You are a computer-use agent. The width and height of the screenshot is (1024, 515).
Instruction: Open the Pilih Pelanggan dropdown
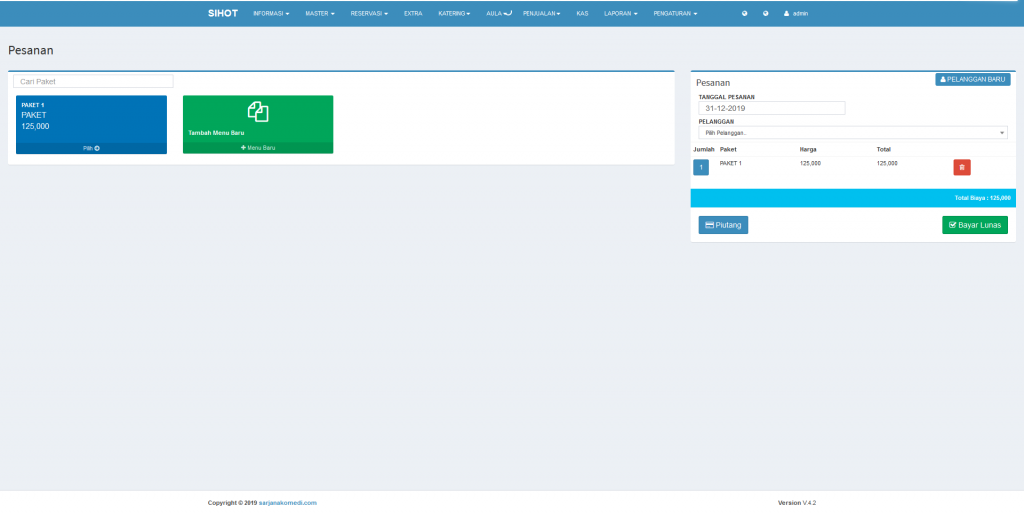pyautogui.click(x=853, y=133)
